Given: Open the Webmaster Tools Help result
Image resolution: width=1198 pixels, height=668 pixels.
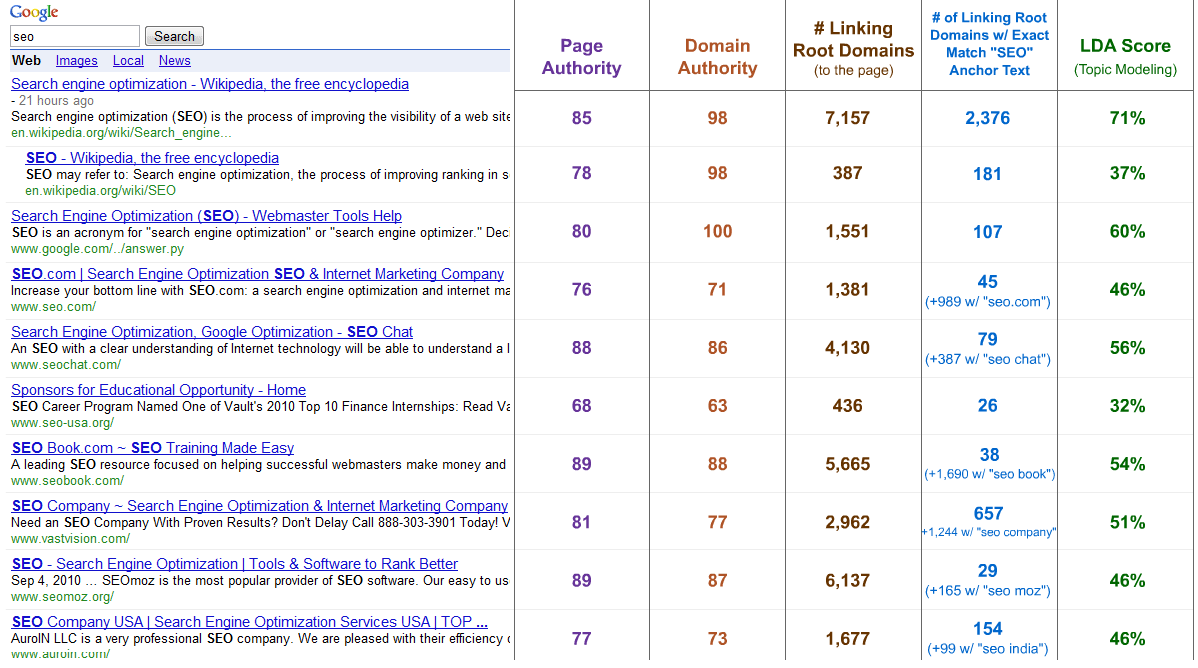Looking at the screenshot, I should click(206, 216).
